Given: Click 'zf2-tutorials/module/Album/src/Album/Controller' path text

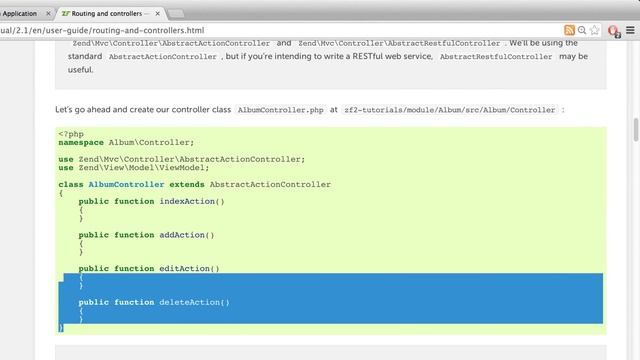Looking at the screenshot, I should pyautogui.click(x=449, y=110).
